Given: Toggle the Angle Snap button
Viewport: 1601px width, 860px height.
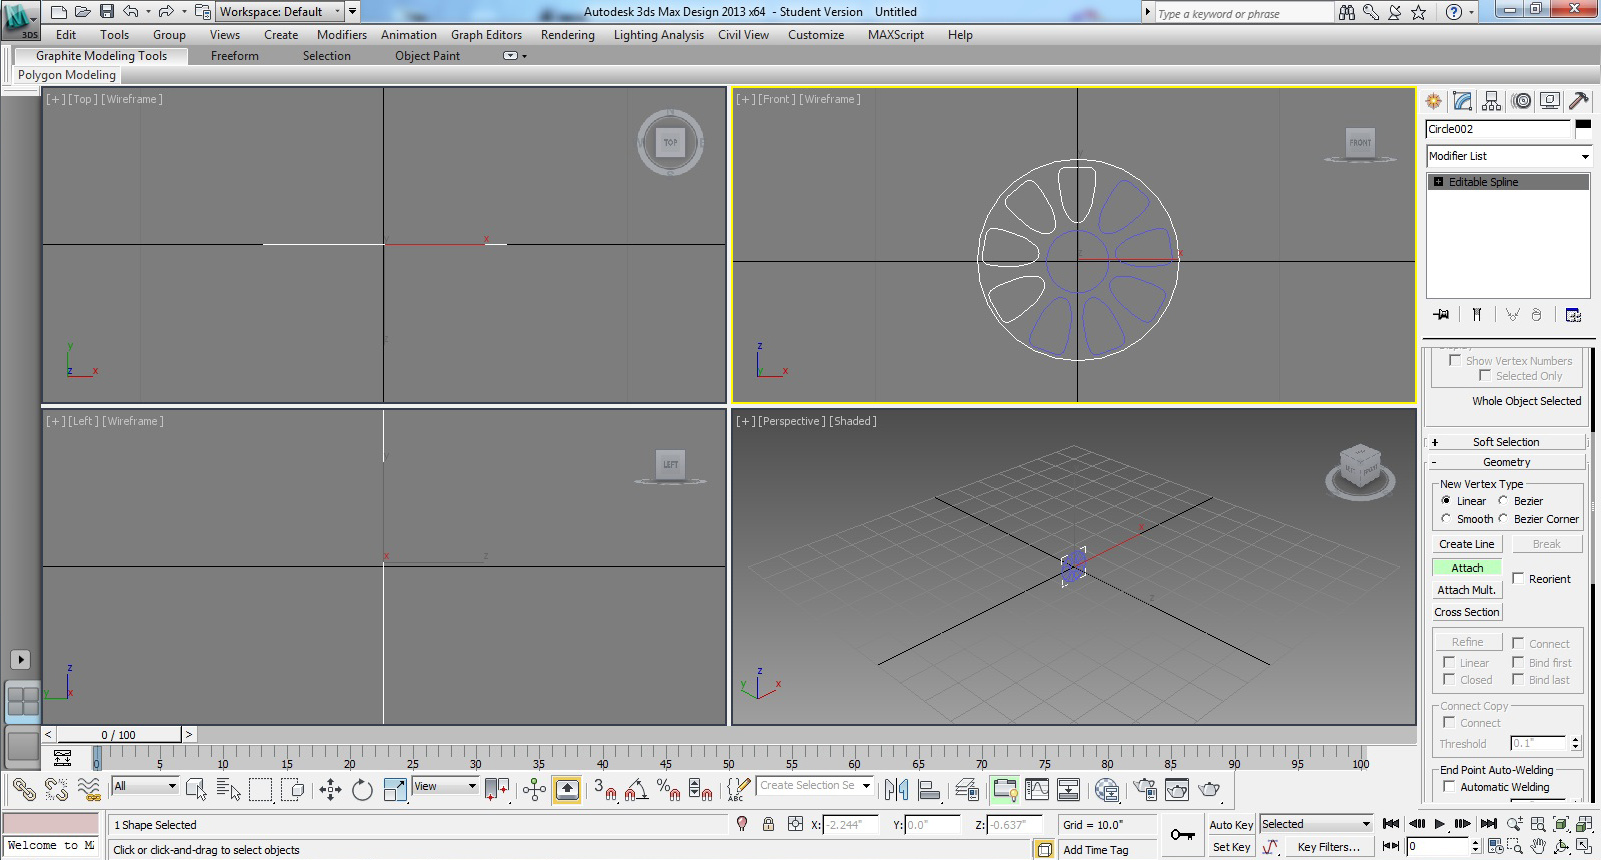Looking at the screenshot, I should pyautogui.click(x=636, y=790).
